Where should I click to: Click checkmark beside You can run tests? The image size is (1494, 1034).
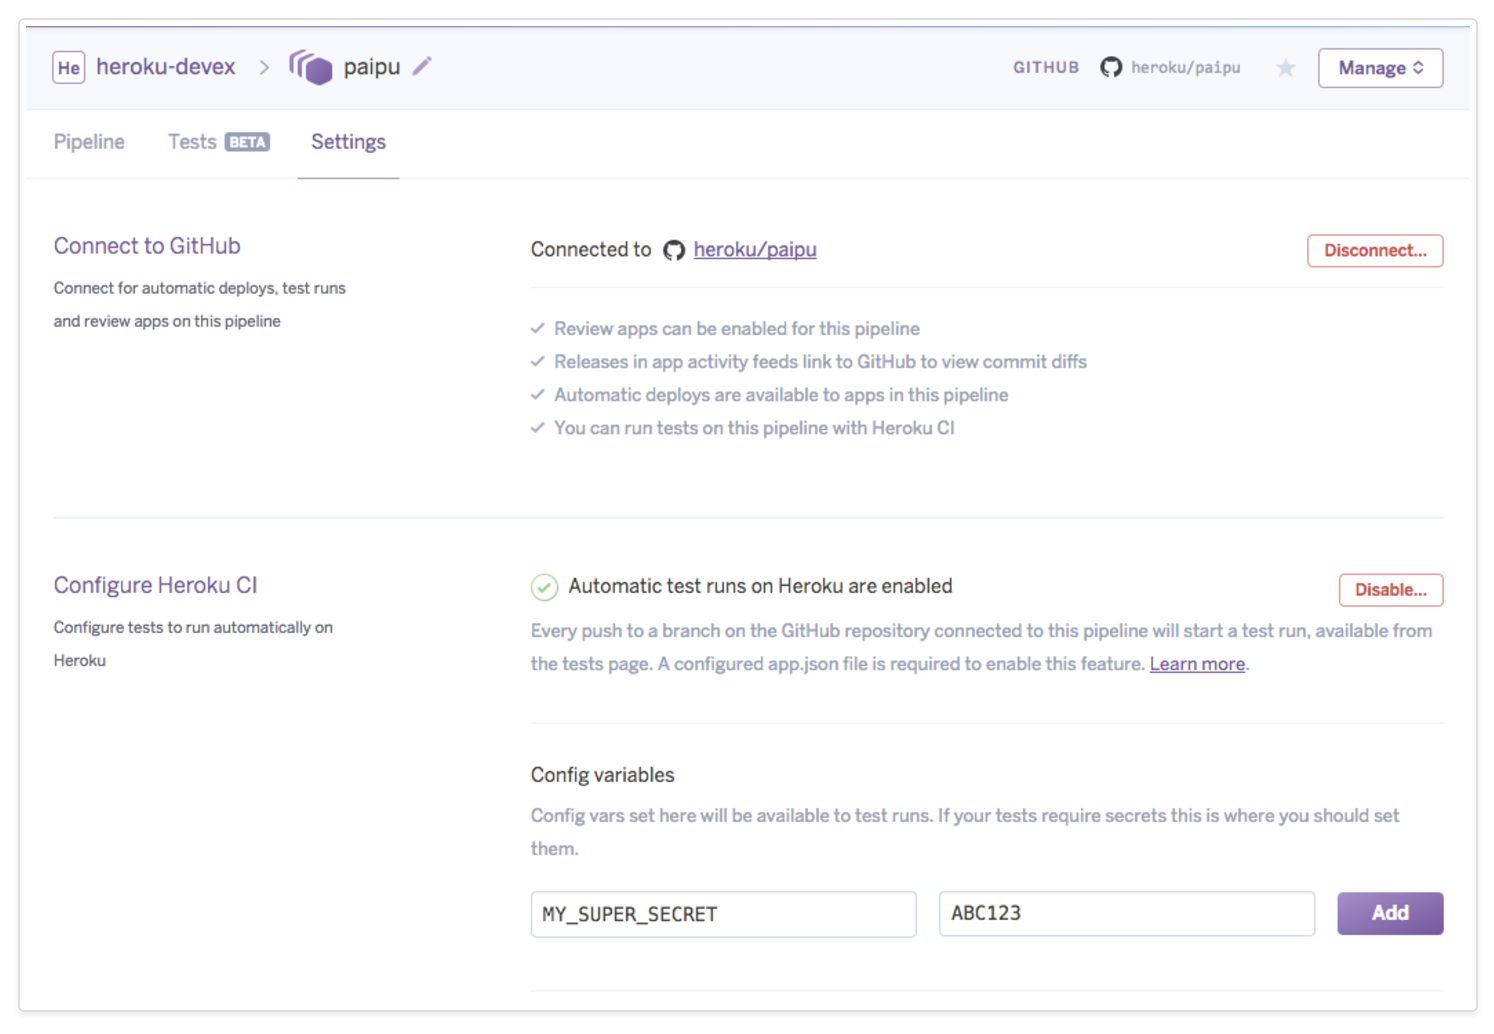[x=537, y=427]
